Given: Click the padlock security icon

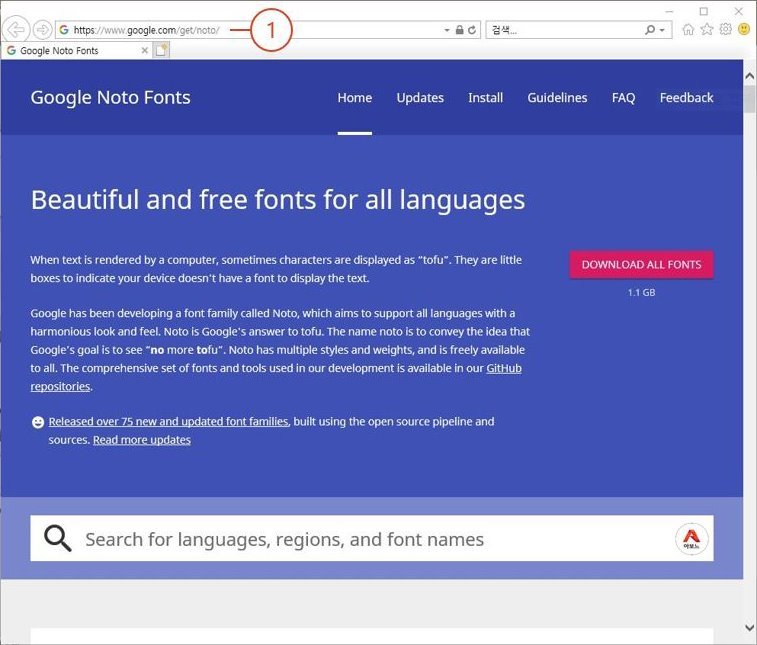Looking at the screenshot, I should 460,30.
